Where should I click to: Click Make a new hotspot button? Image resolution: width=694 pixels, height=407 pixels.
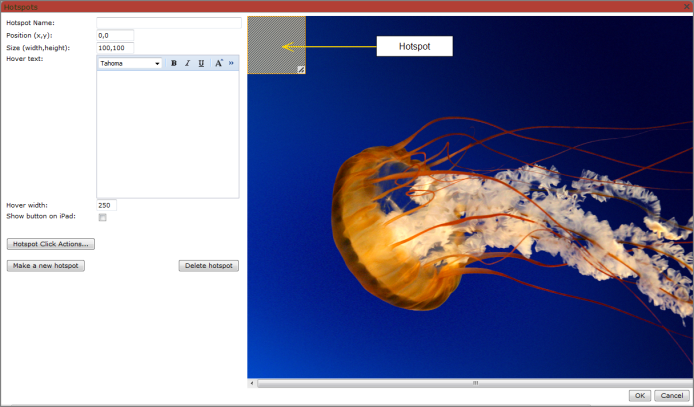click(x=46, y=265)
